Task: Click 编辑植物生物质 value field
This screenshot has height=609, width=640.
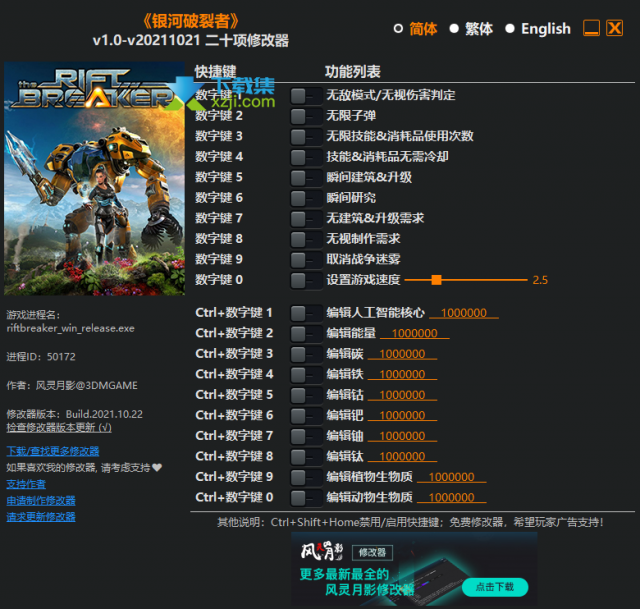Action: (x=451, y=477)
